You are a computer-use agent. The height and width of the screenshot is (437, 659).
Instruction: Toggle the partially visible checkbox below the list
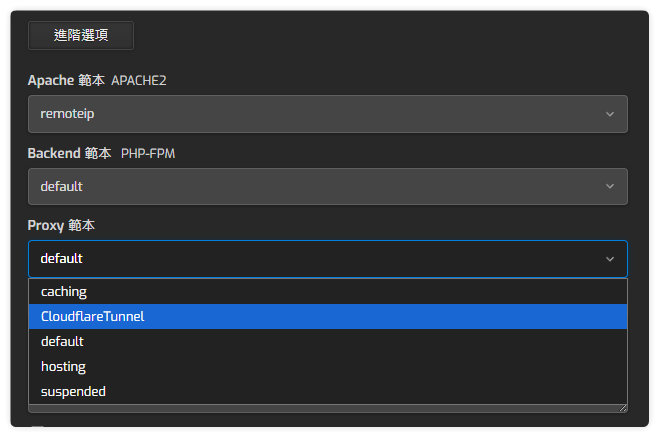(38, 429)
